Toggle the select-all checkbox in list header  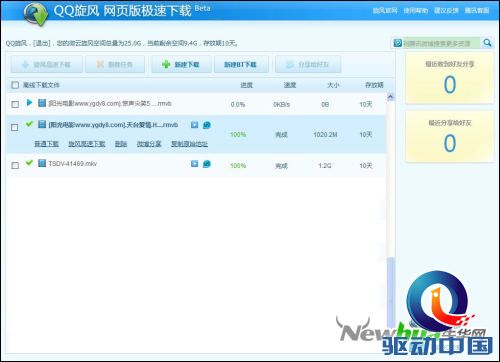pos(15,85)
